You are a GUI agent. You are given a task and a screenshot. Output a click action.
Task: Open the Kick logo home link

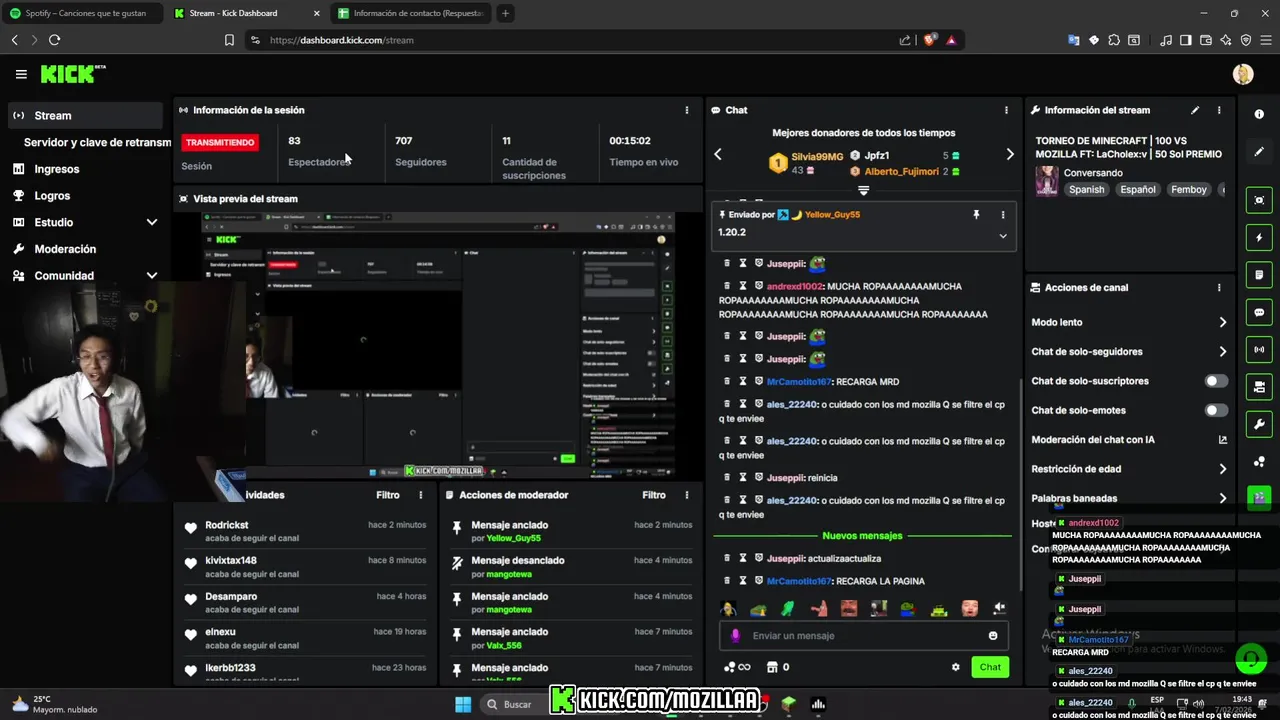(73, 74)
